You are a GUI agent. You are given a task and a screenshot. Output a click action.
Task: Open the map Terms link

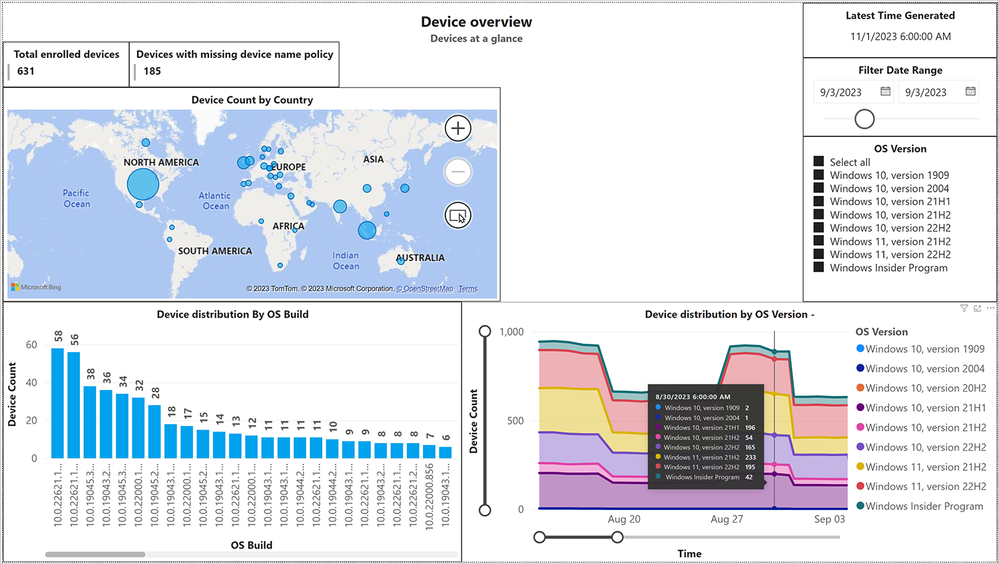coord(468,289)
